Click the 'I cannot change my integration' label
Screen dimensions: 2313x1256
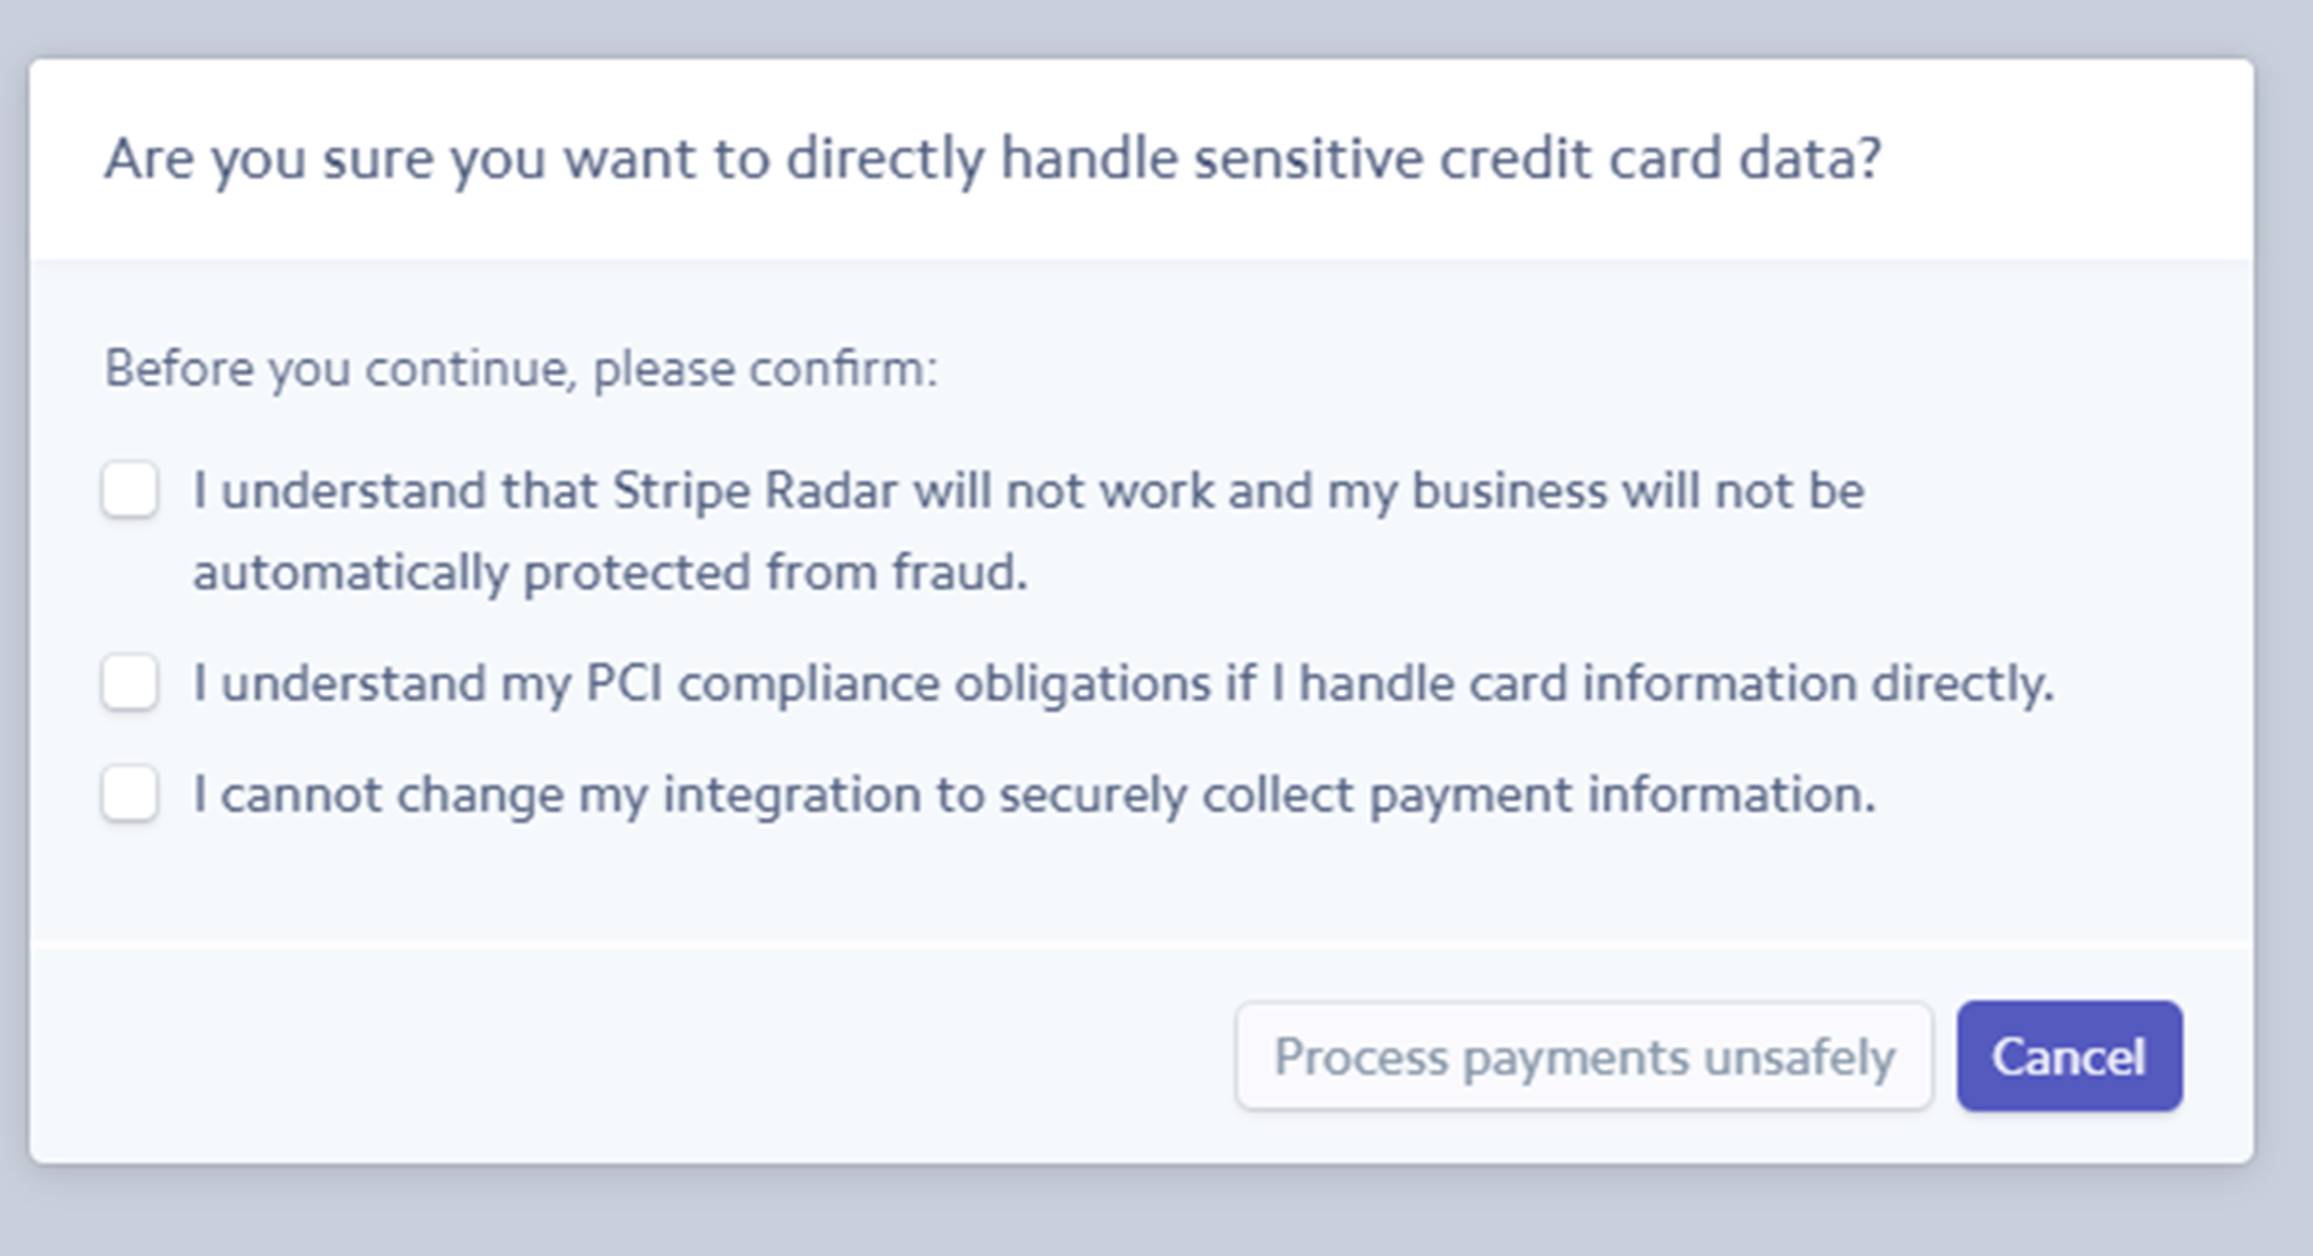coord(1034,795)
